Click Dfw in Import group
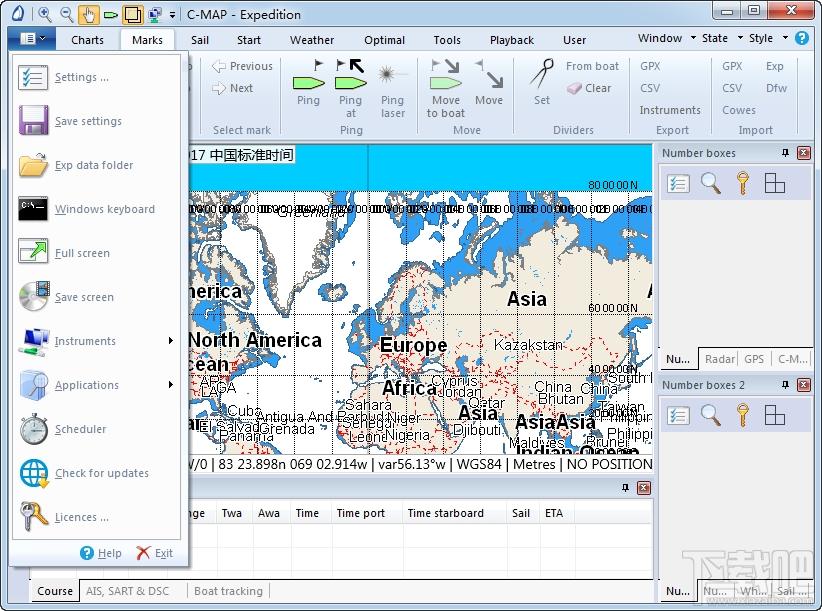The image size is (822, 611). (776, 88)
